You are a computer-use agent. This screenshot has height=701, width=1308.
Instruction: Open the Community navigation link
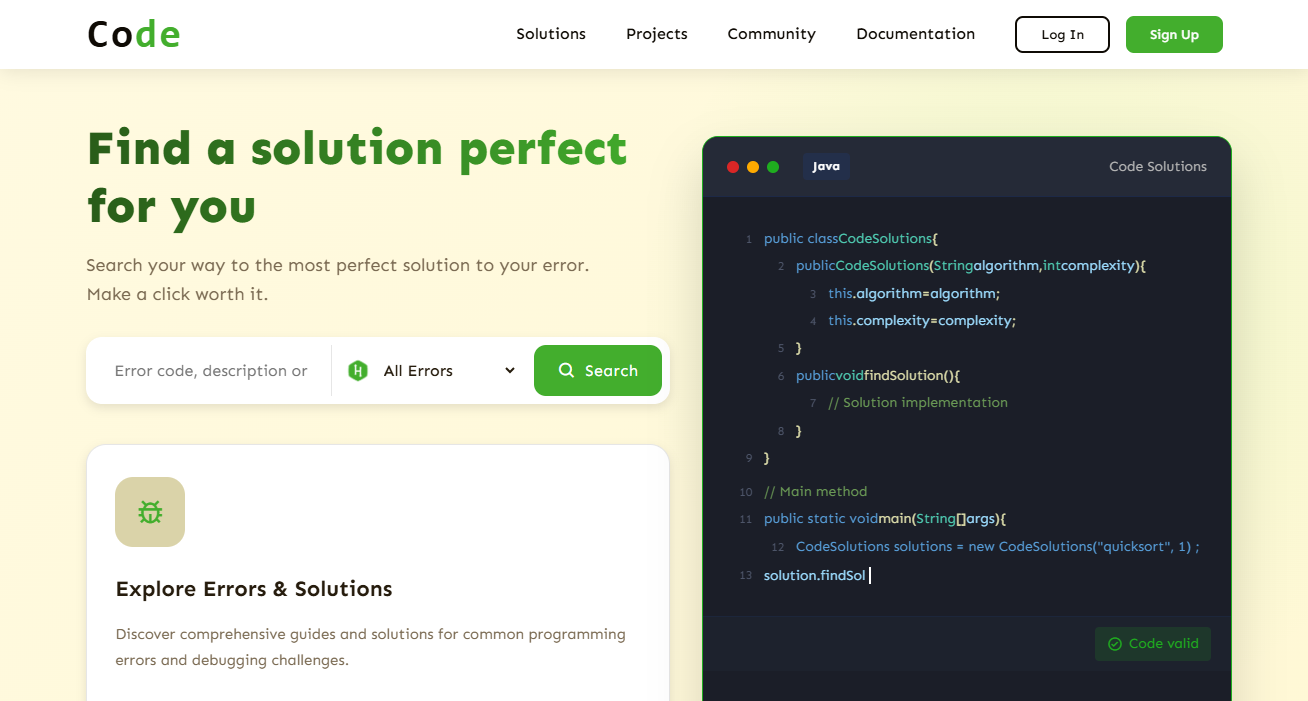[772, 34]
